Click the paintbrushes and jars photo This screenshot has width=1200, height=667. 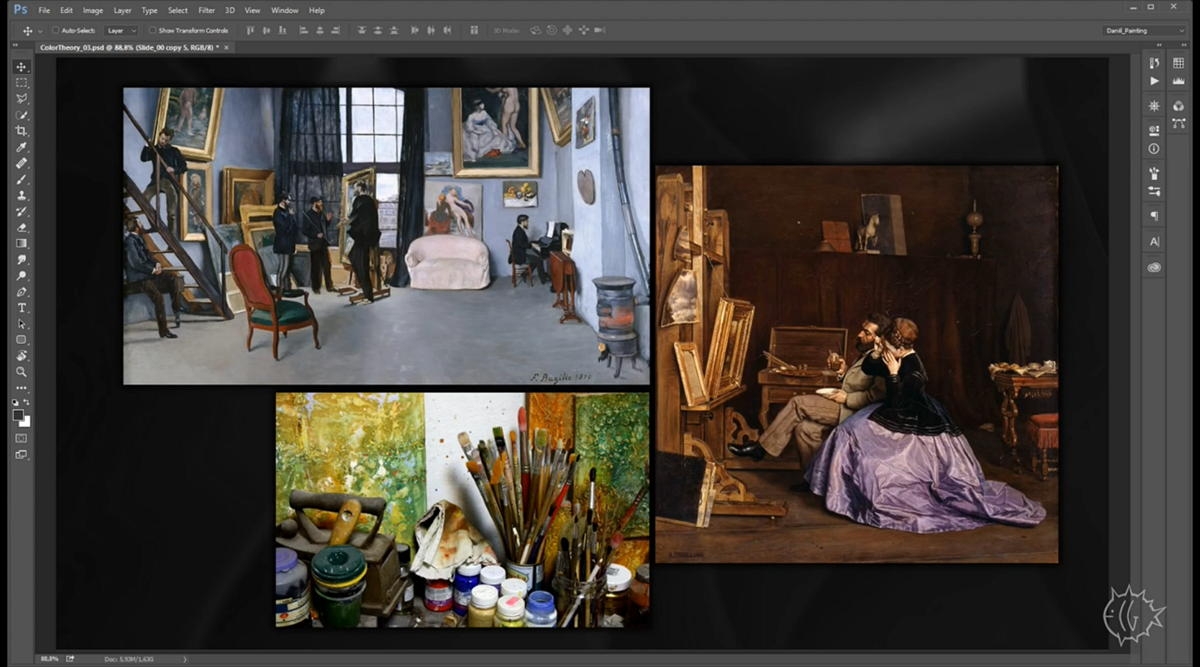pyautogui.click(x=463, y=510)
